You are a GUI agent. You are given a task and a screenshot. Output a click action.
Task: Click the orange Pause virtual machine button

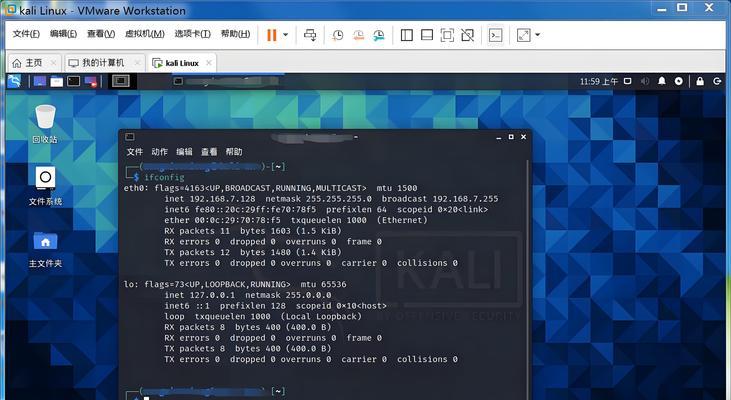pos(271,35)
